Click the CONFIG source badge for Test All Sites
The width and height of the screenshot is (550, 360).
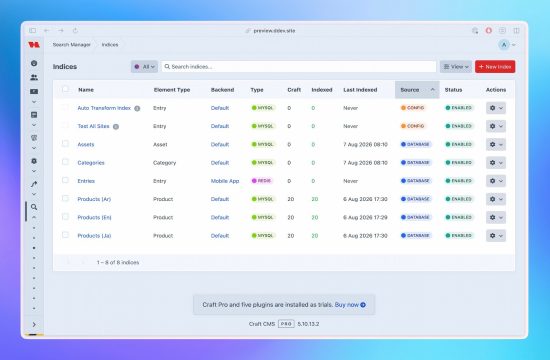(x=413, y=126)
